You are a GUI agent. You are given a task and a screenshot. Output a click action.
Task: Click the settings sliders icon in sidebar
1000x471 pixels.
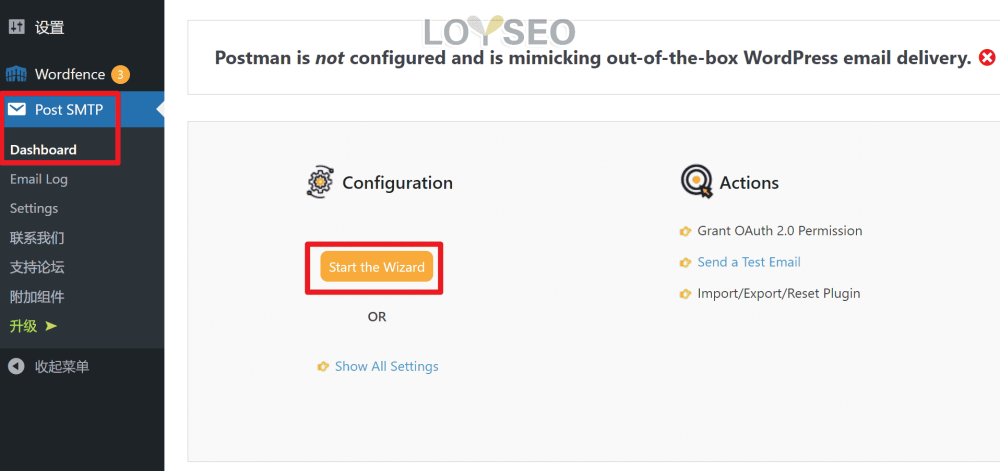pyautogui.click(x=17, y=27)
